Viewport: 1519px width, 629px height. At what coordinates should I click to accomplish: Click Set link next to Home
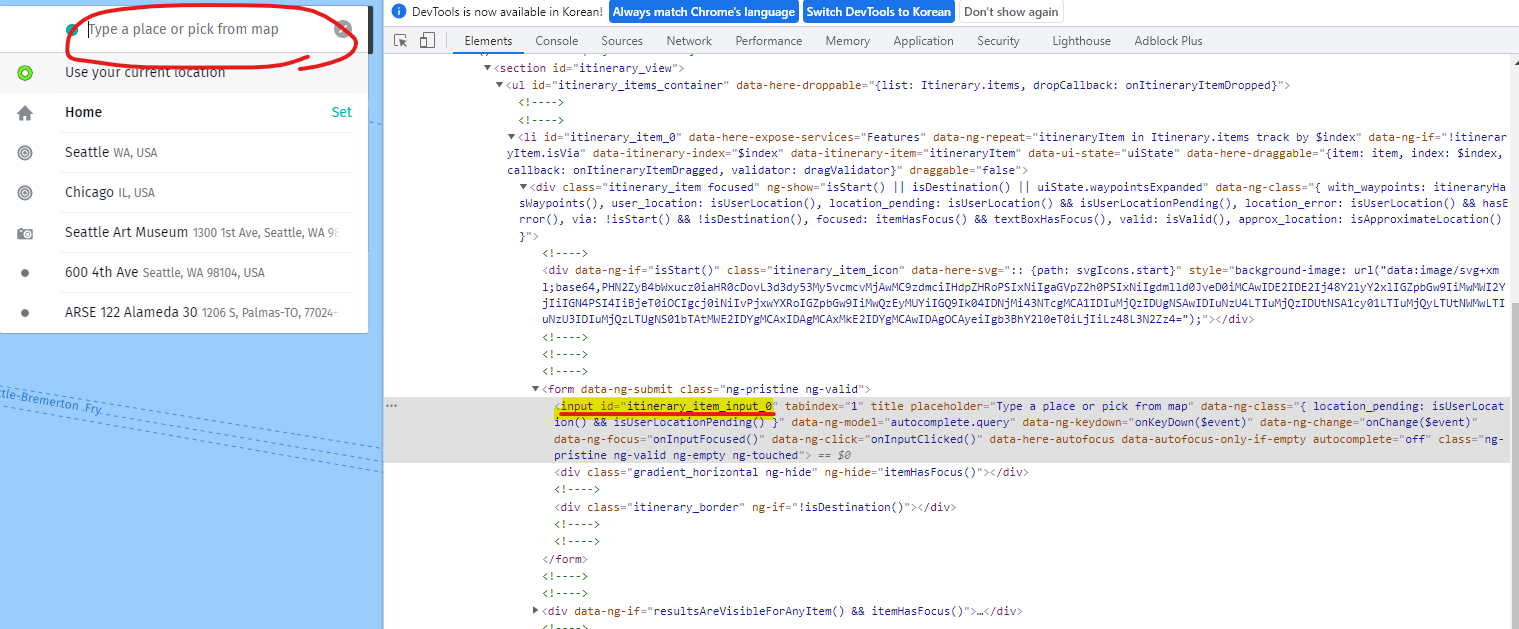[342, 112]
